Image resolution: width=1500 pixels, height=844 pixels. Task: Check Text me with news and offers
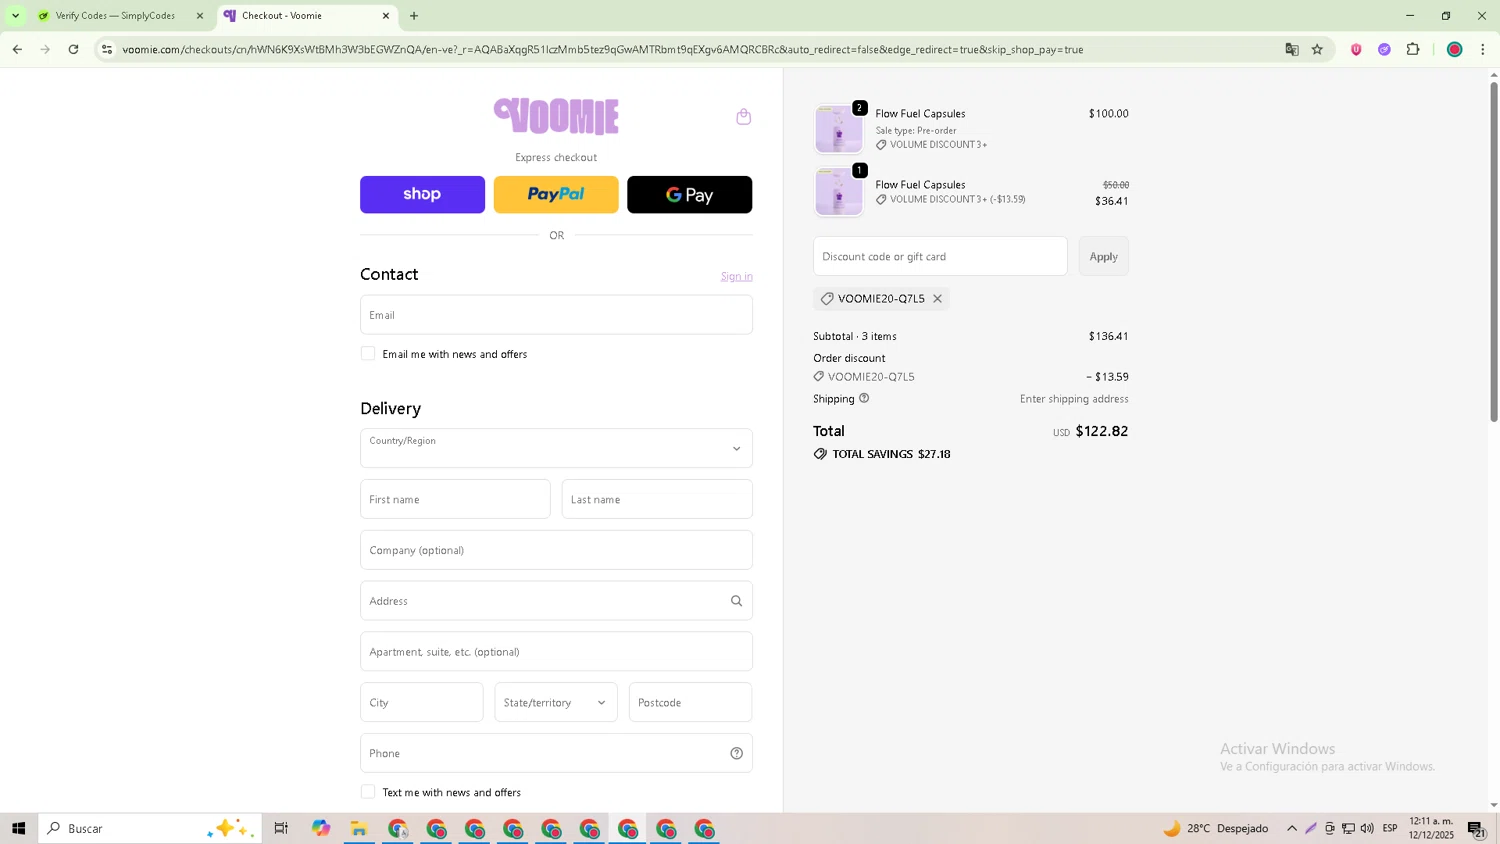point(368,792)
